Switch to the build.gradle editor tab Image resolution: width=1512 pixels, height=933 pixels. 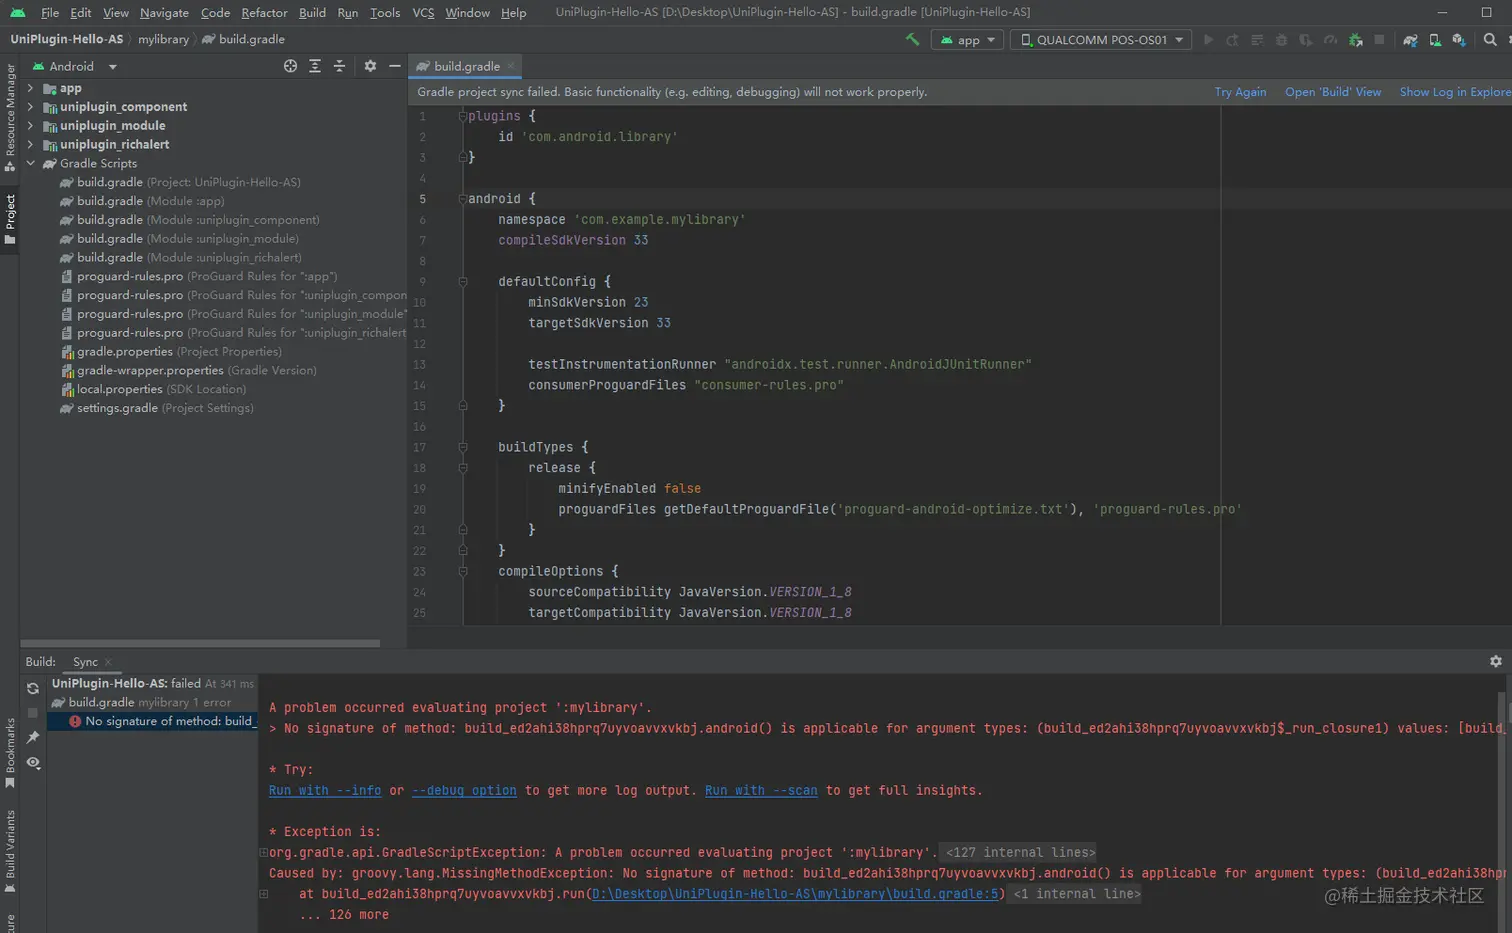coord(466,66)
